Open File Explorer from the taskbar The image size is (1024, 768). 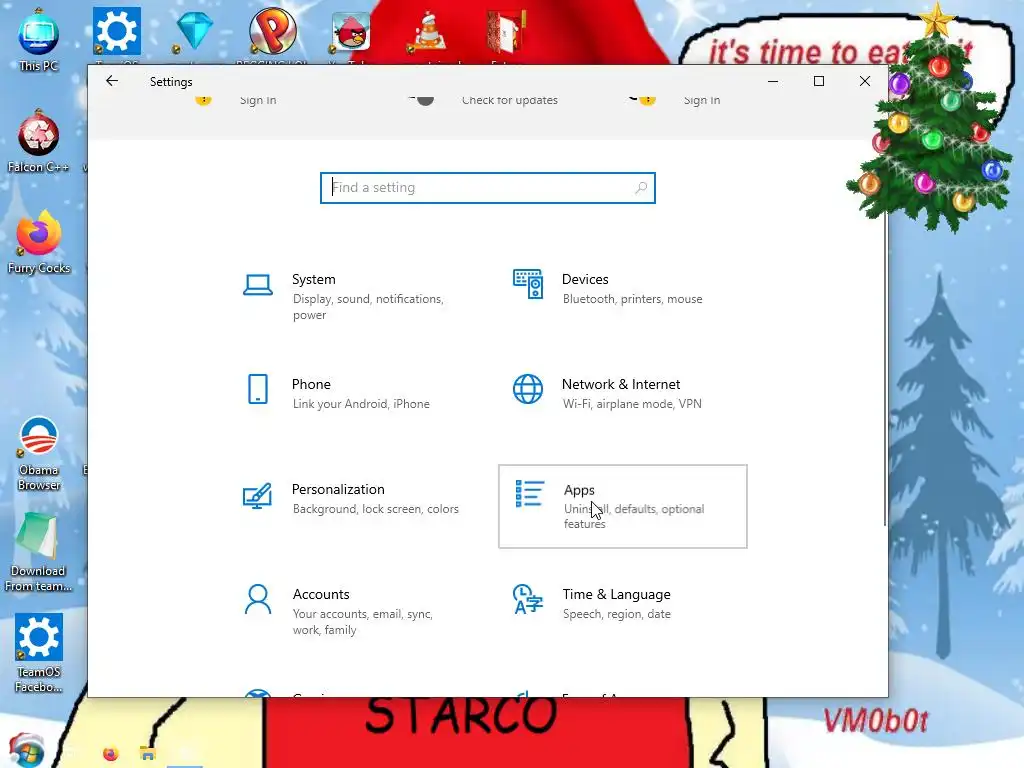(148, 754)
